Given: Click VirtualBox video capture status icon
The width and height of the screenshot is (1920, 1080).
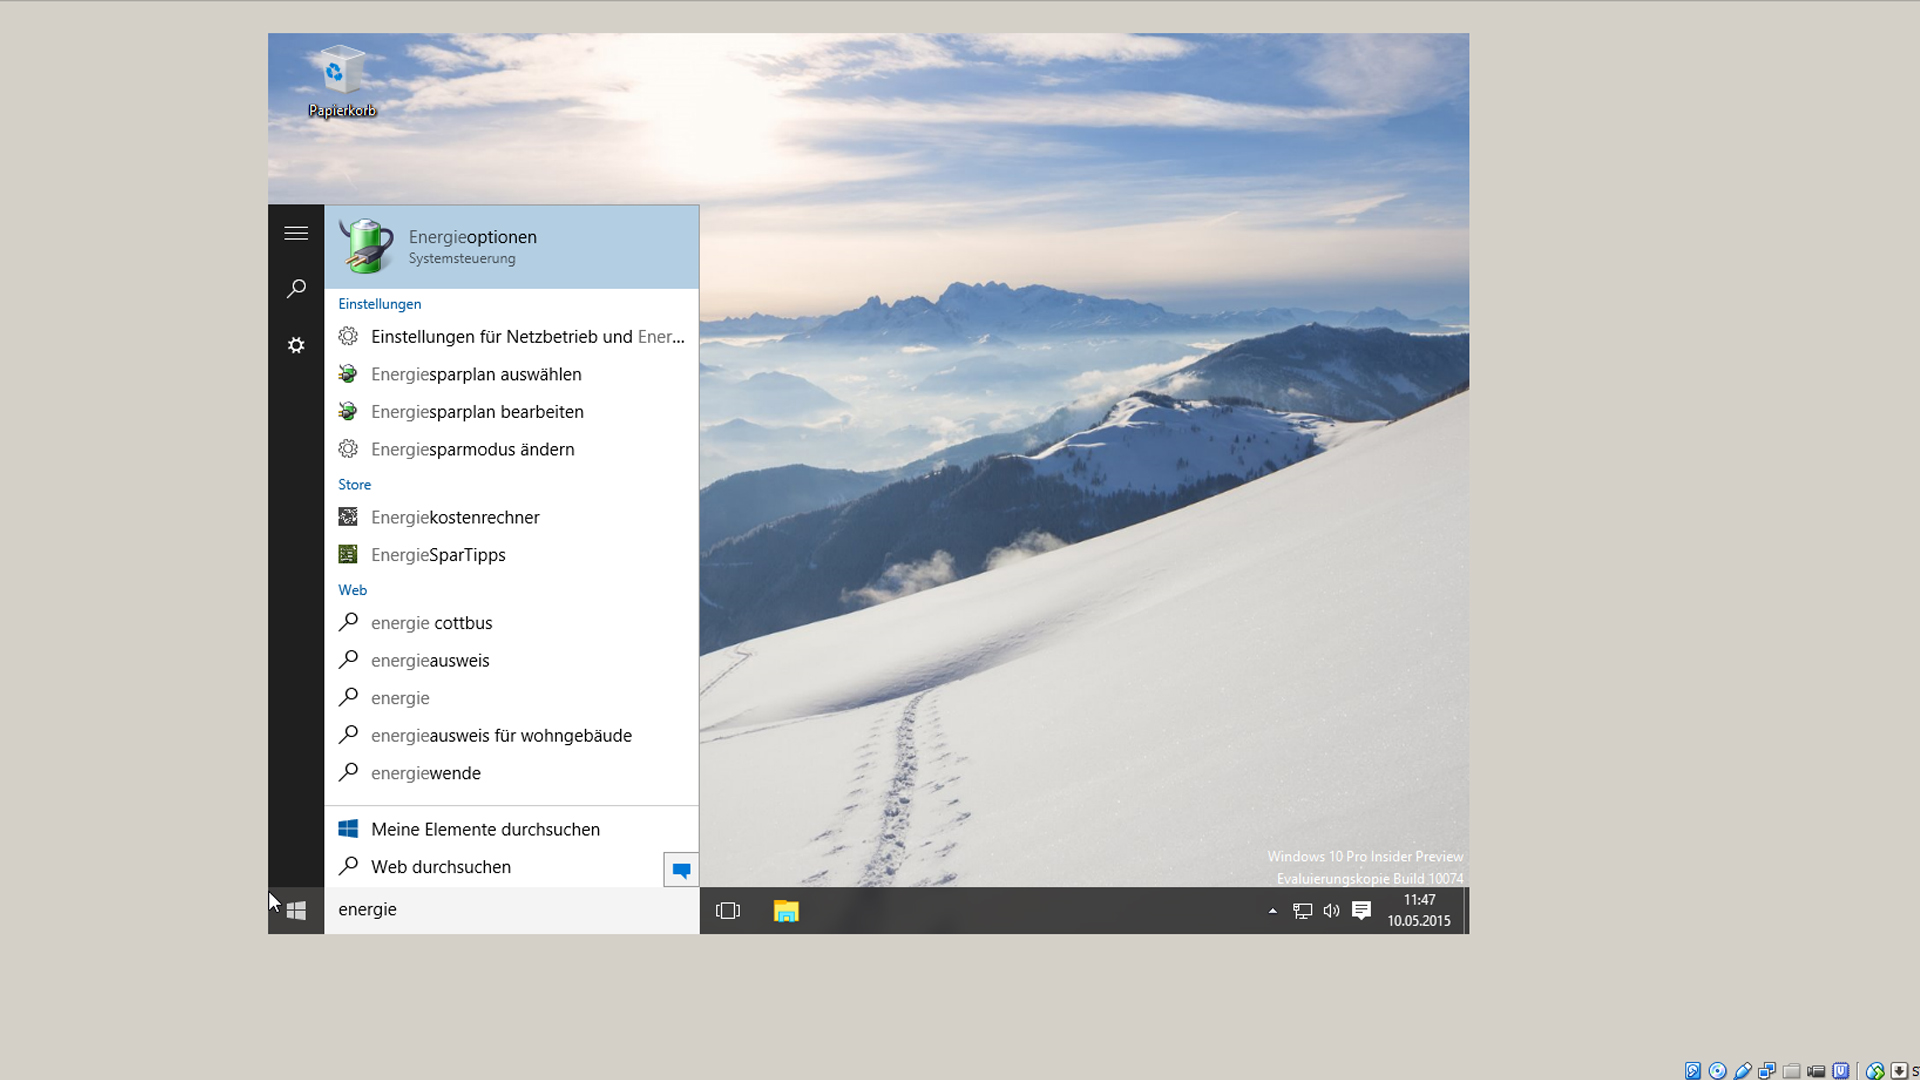Looking at the screenshot, I should pos(1816,1071).
